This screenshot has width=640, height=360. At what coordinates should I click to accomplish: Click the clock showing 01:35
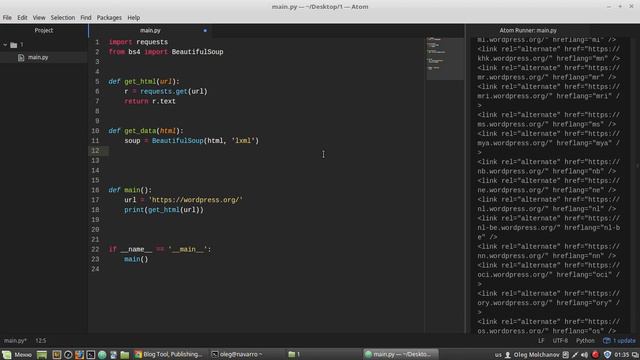pyautogui.click(x=621, y=355)
